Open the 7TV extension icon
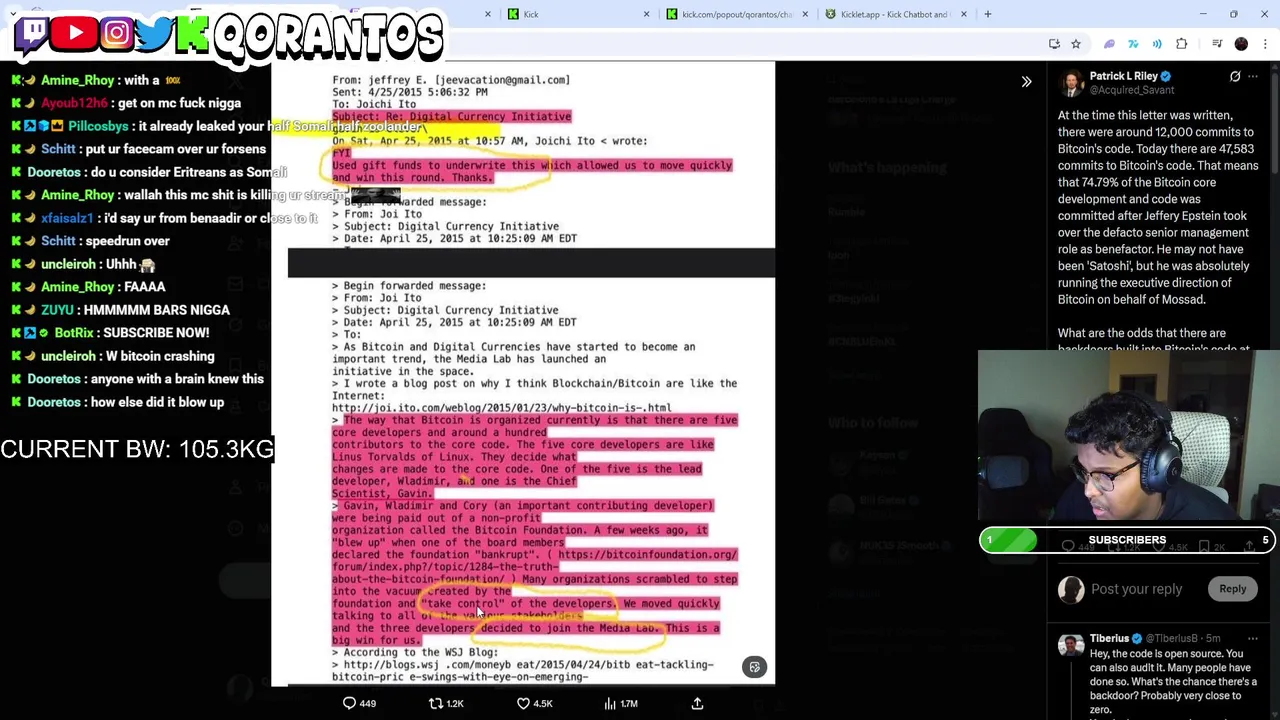Image resolution: width=1280 pixels, height=720 pixels. coord(1133,44)
